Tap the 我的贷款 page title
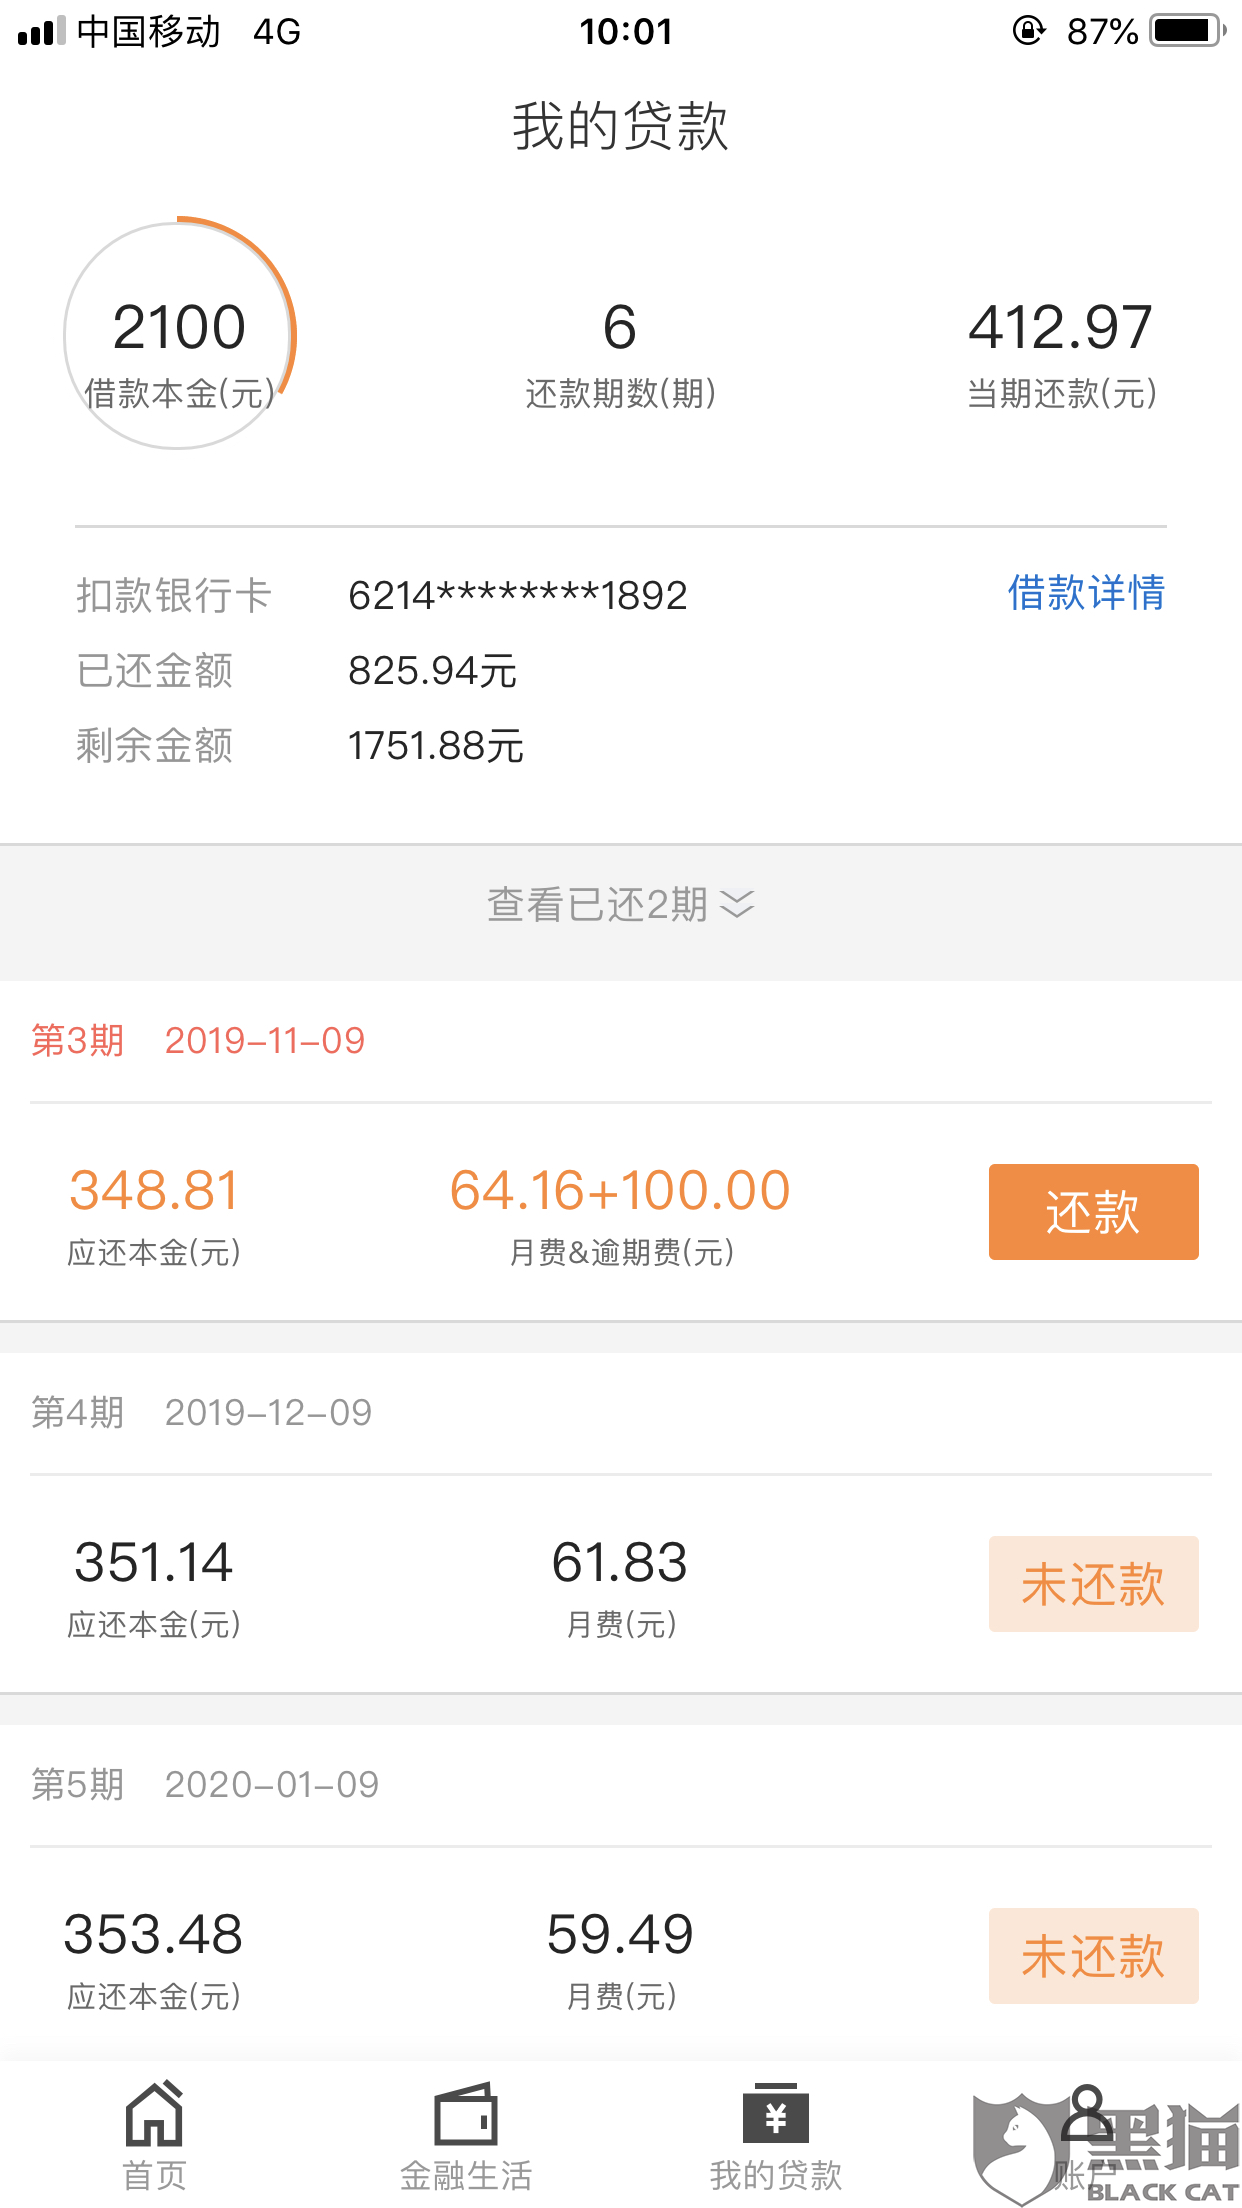The image size is (1242, 2208). click(621, 126)
